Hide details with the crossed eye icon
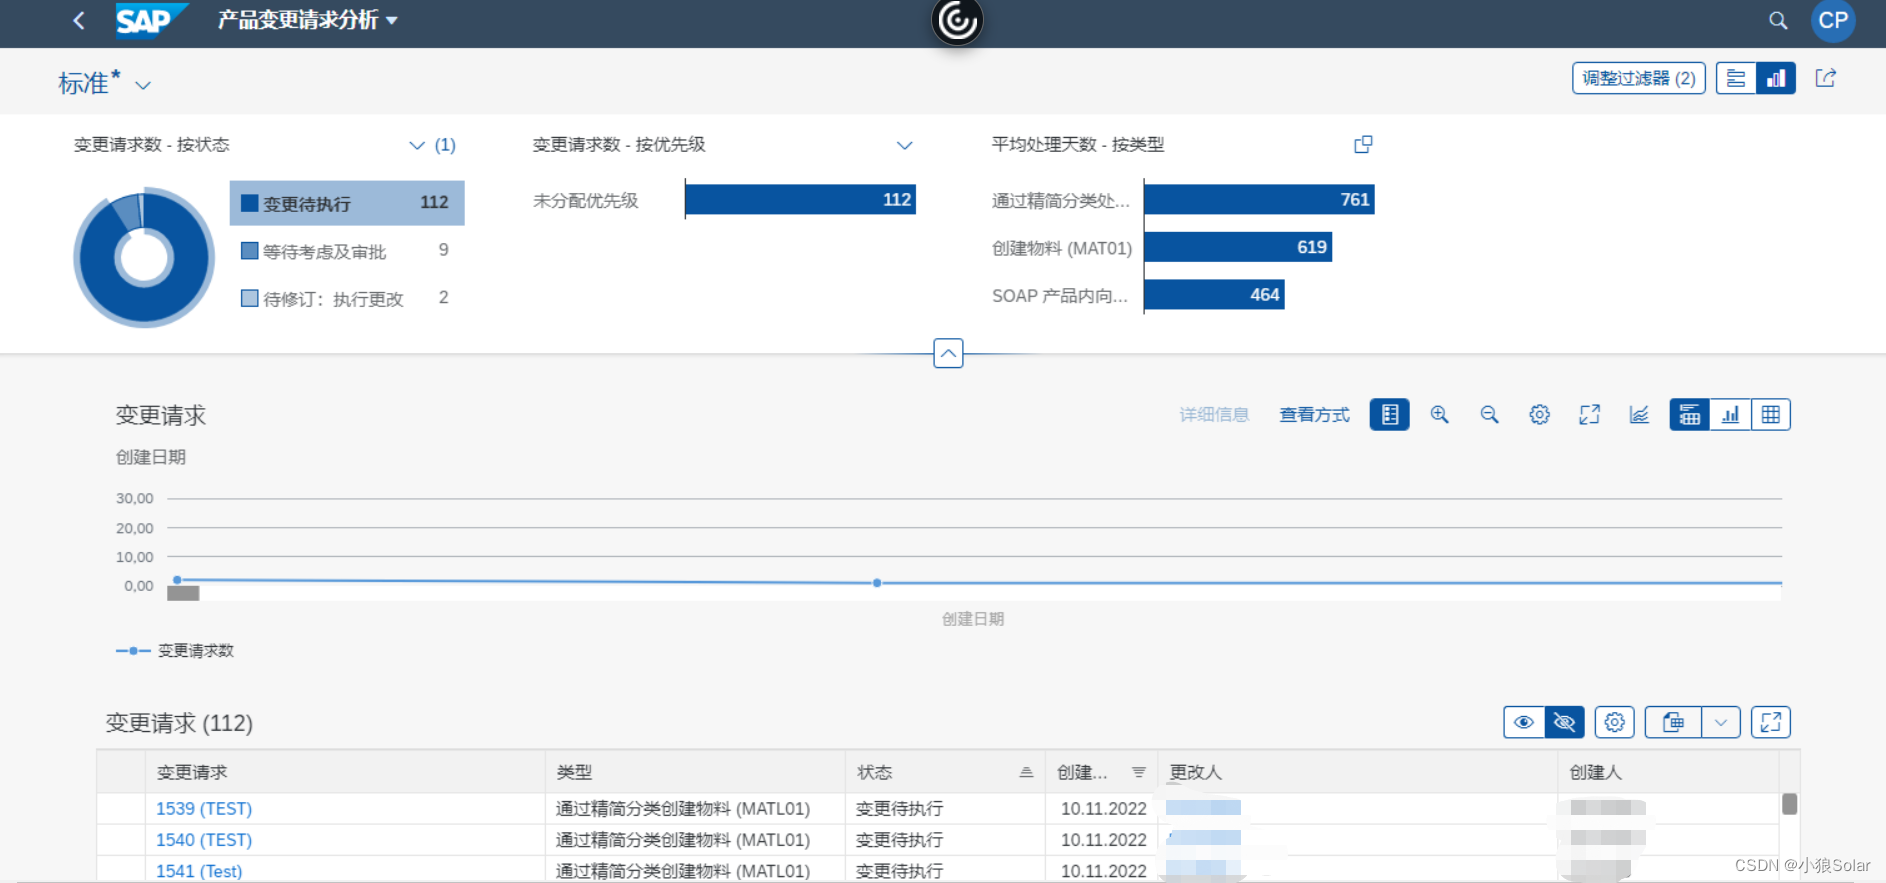This screenshot has height=883, width=1886. tap(1564, 722)
